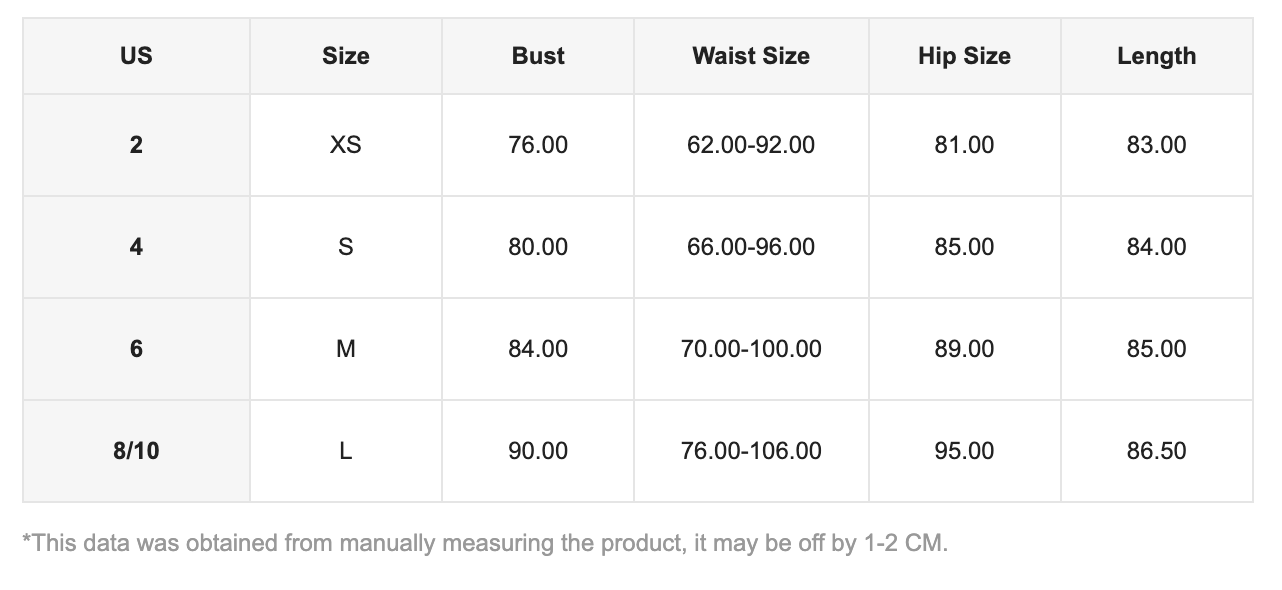
Task: Click the US column header
Action: [136, 56]
